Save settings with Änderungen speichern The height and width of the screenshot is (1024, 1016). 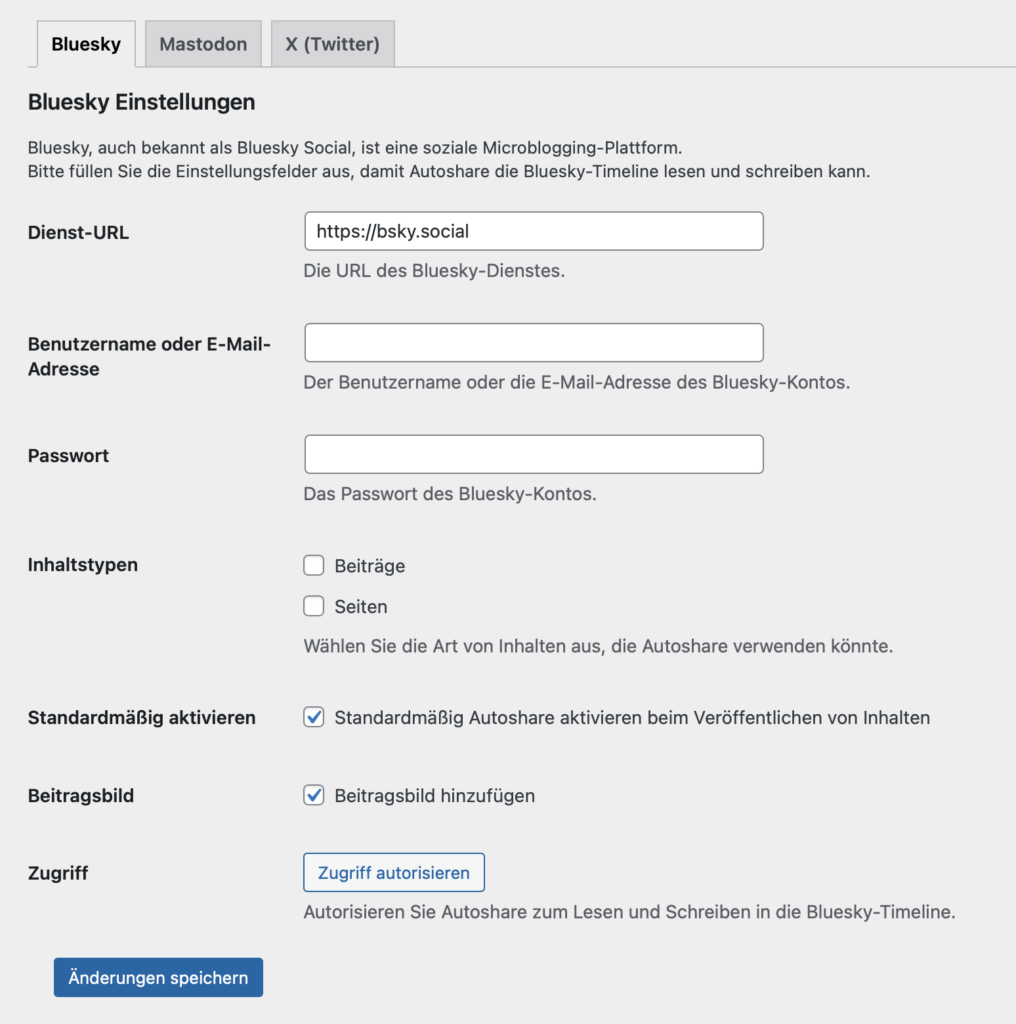tap(158, 978)
